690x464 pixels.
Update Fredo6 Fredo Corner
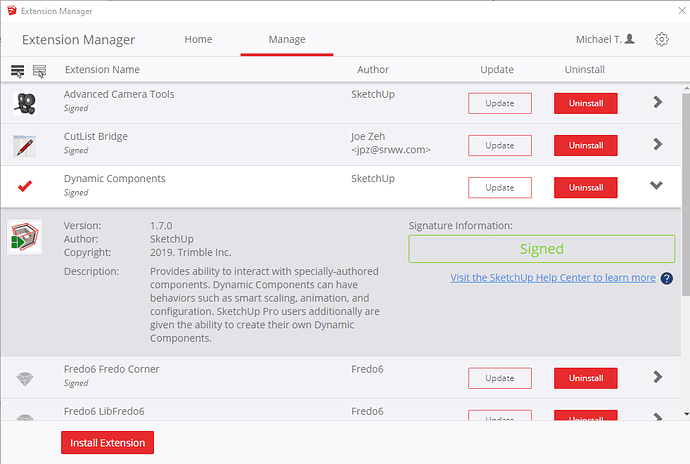(x=500, y=378)
